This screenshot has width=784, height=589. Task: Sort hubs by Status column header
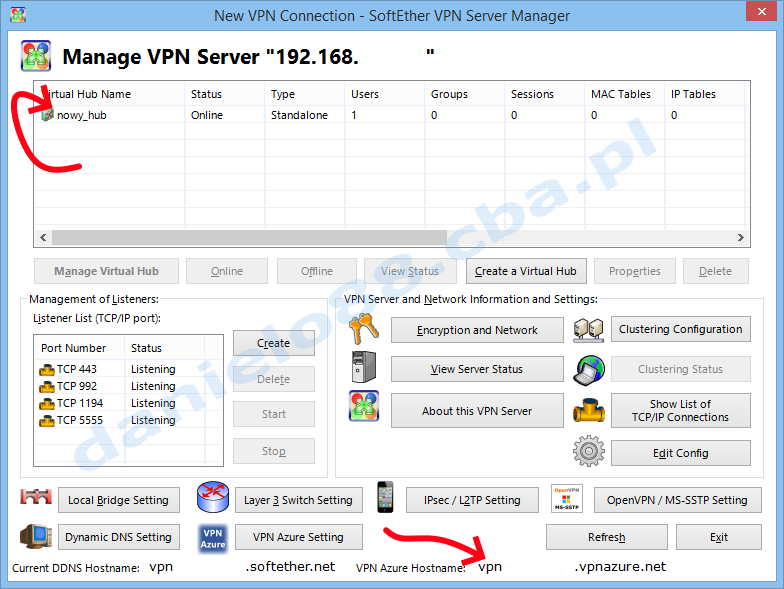pos(225,94)
